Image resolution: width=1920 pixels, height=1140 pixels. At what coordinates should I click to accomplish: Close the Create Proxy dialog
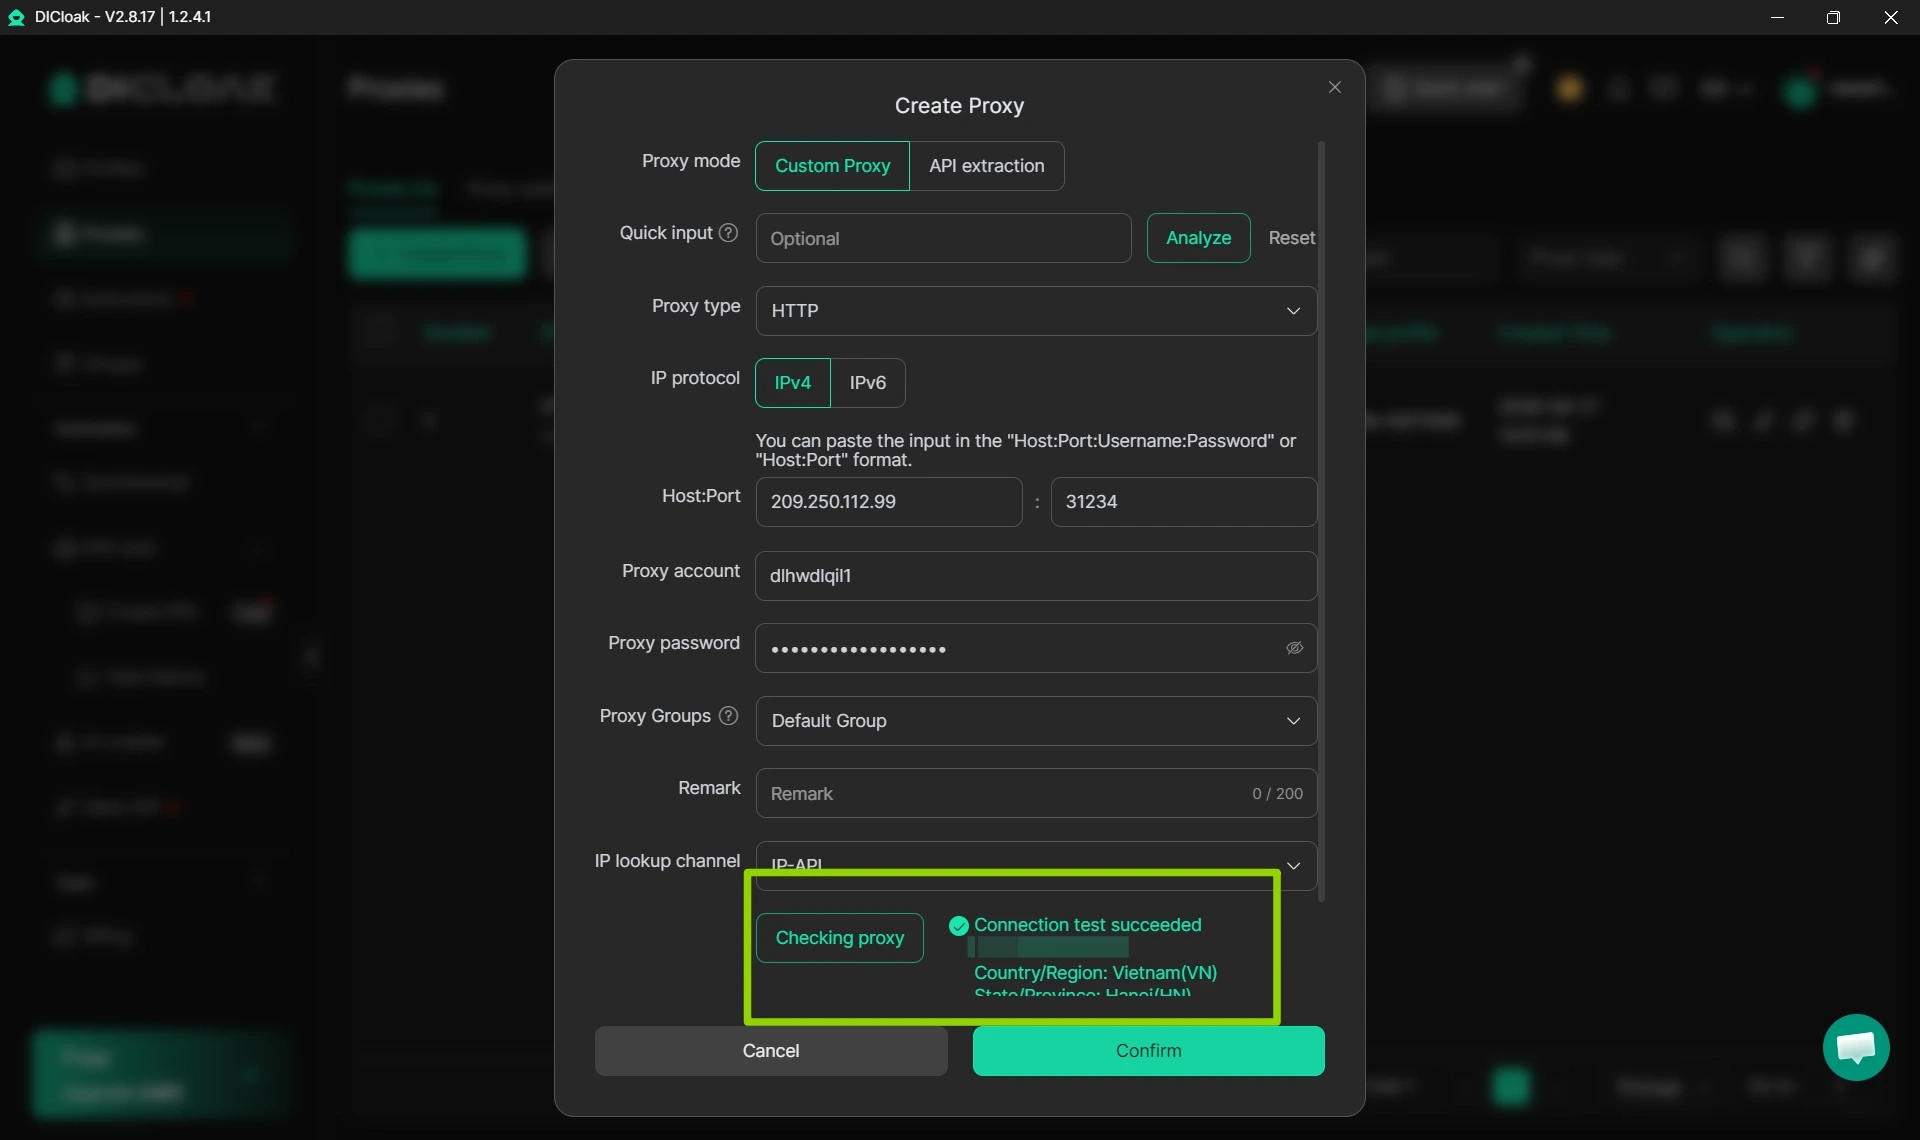point(1335,87)
